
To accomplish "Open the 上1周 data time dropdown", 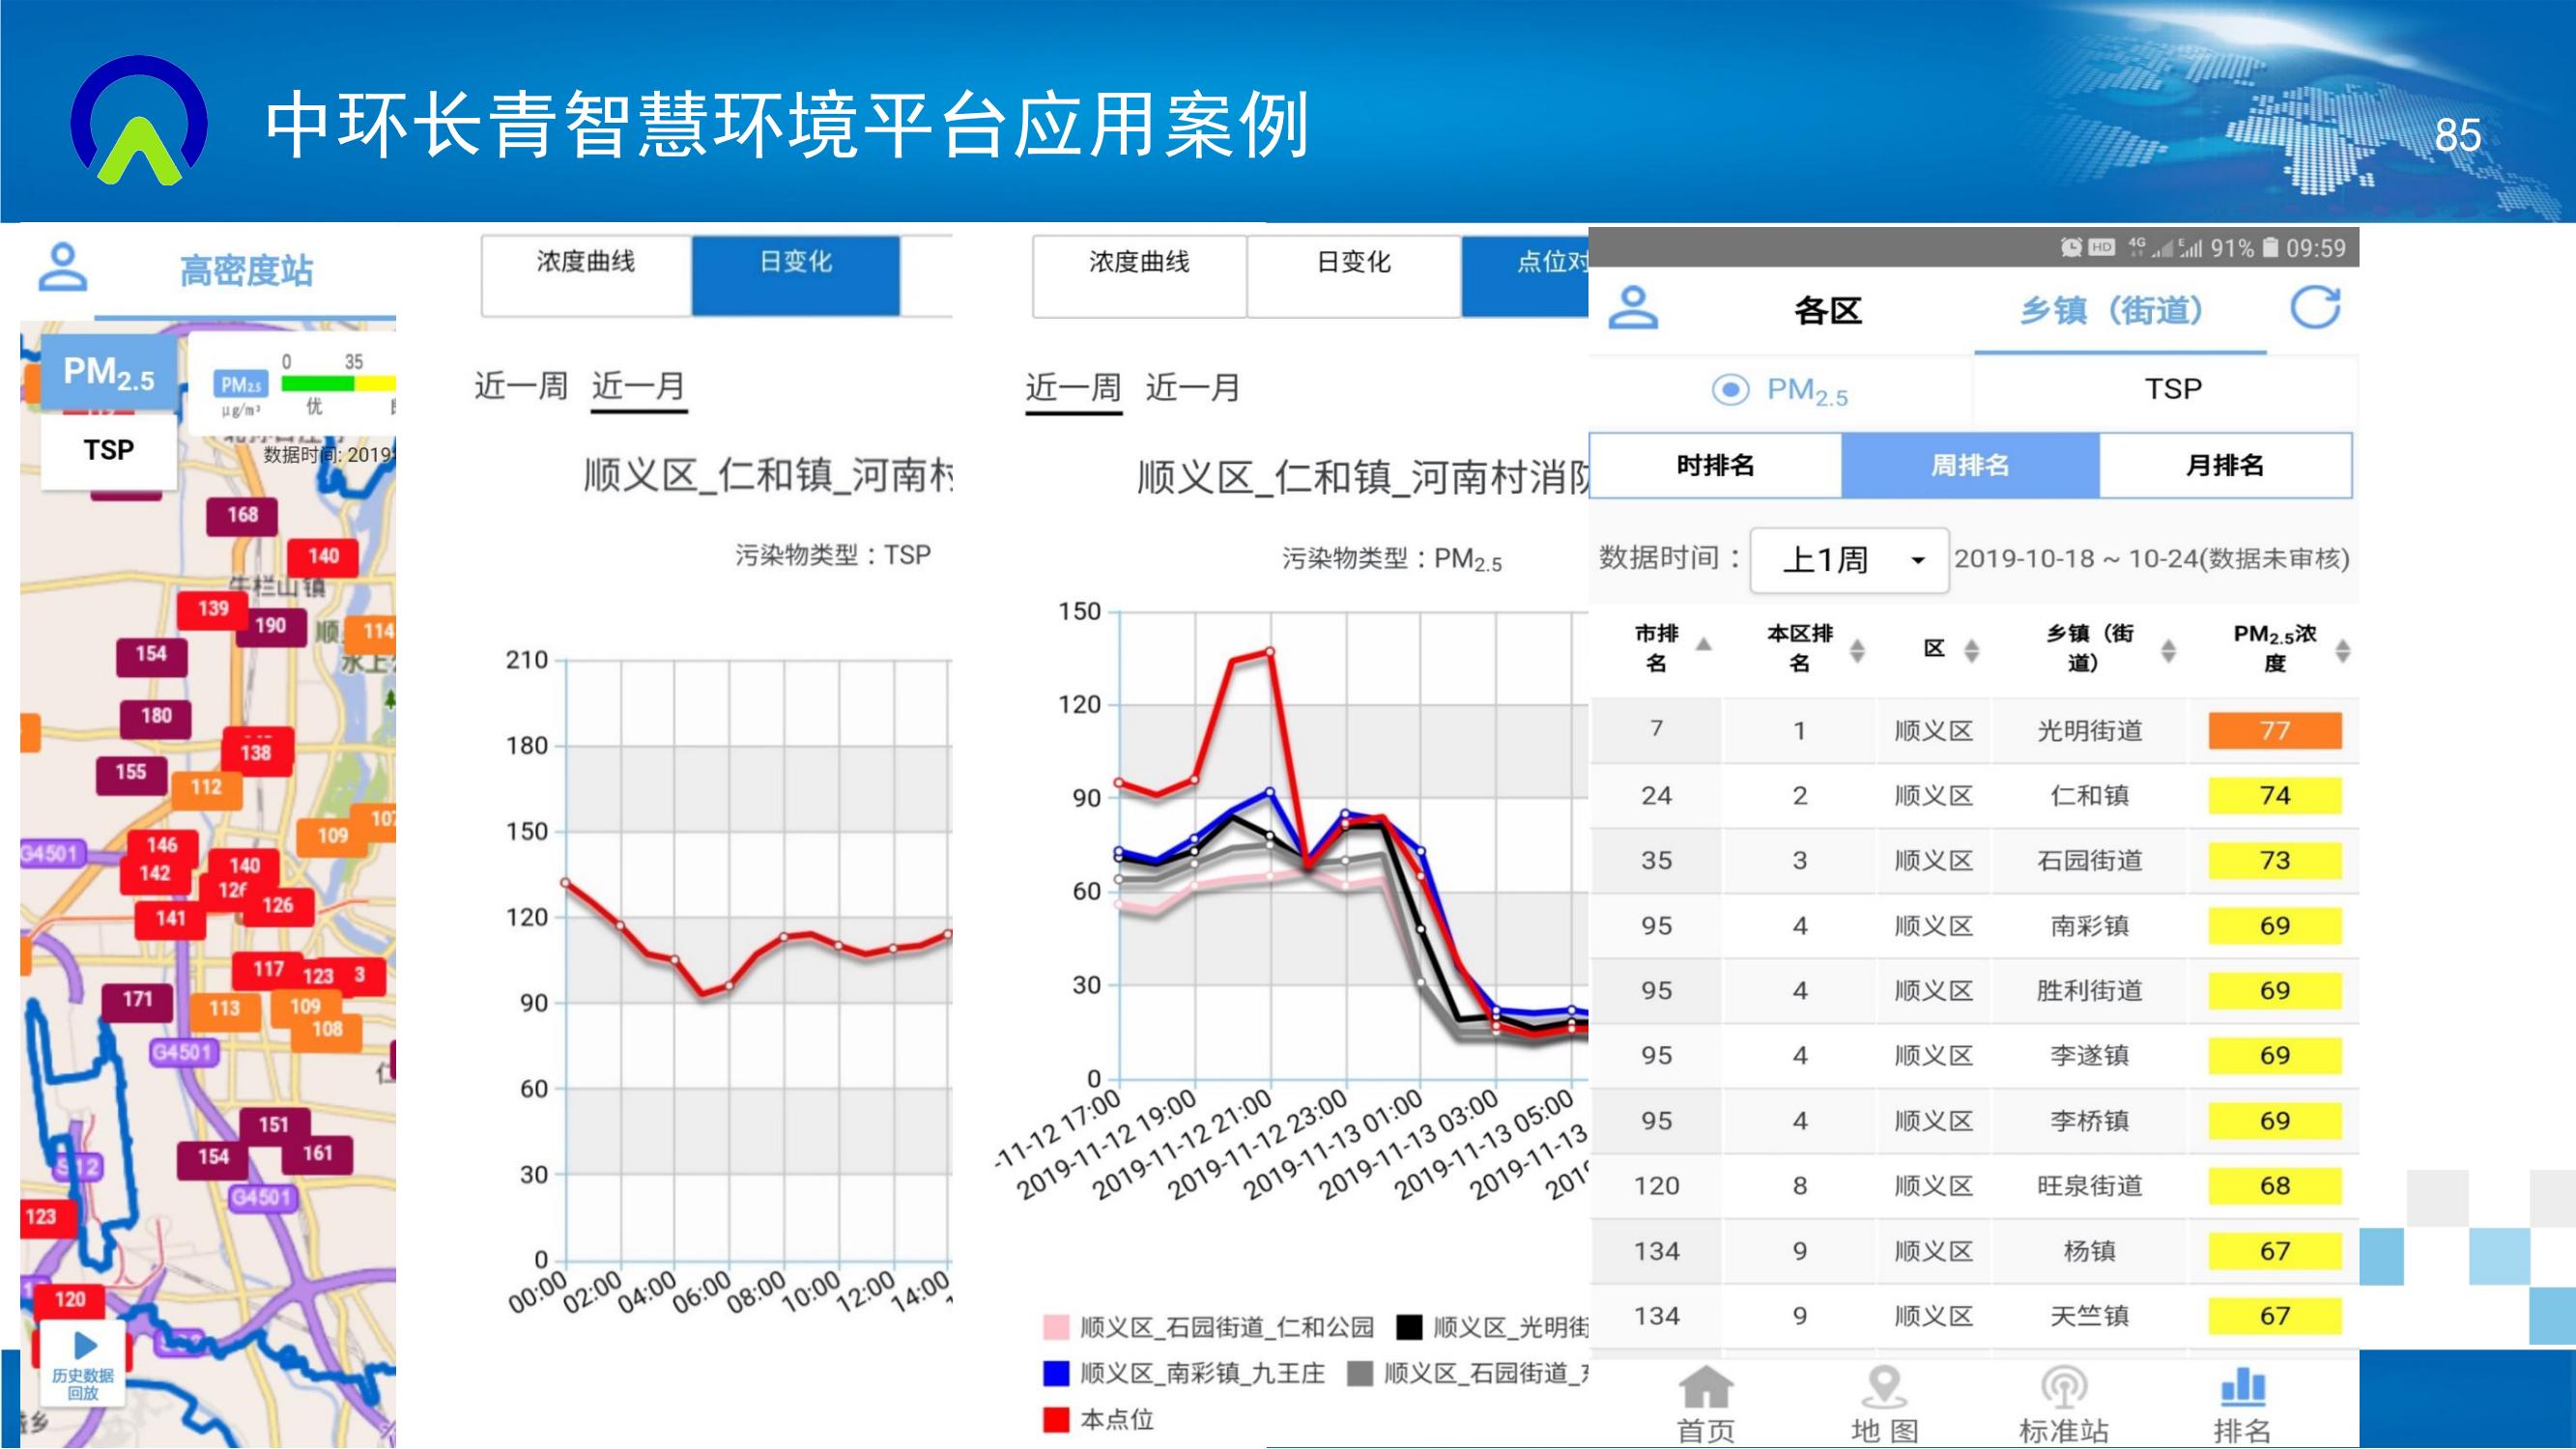I will point(1849,559).
